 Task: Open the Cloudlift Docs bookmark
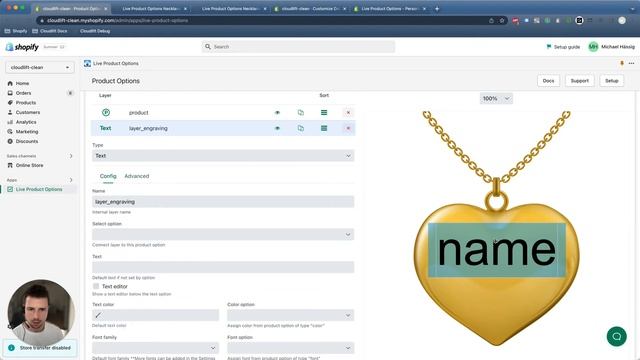49,31
